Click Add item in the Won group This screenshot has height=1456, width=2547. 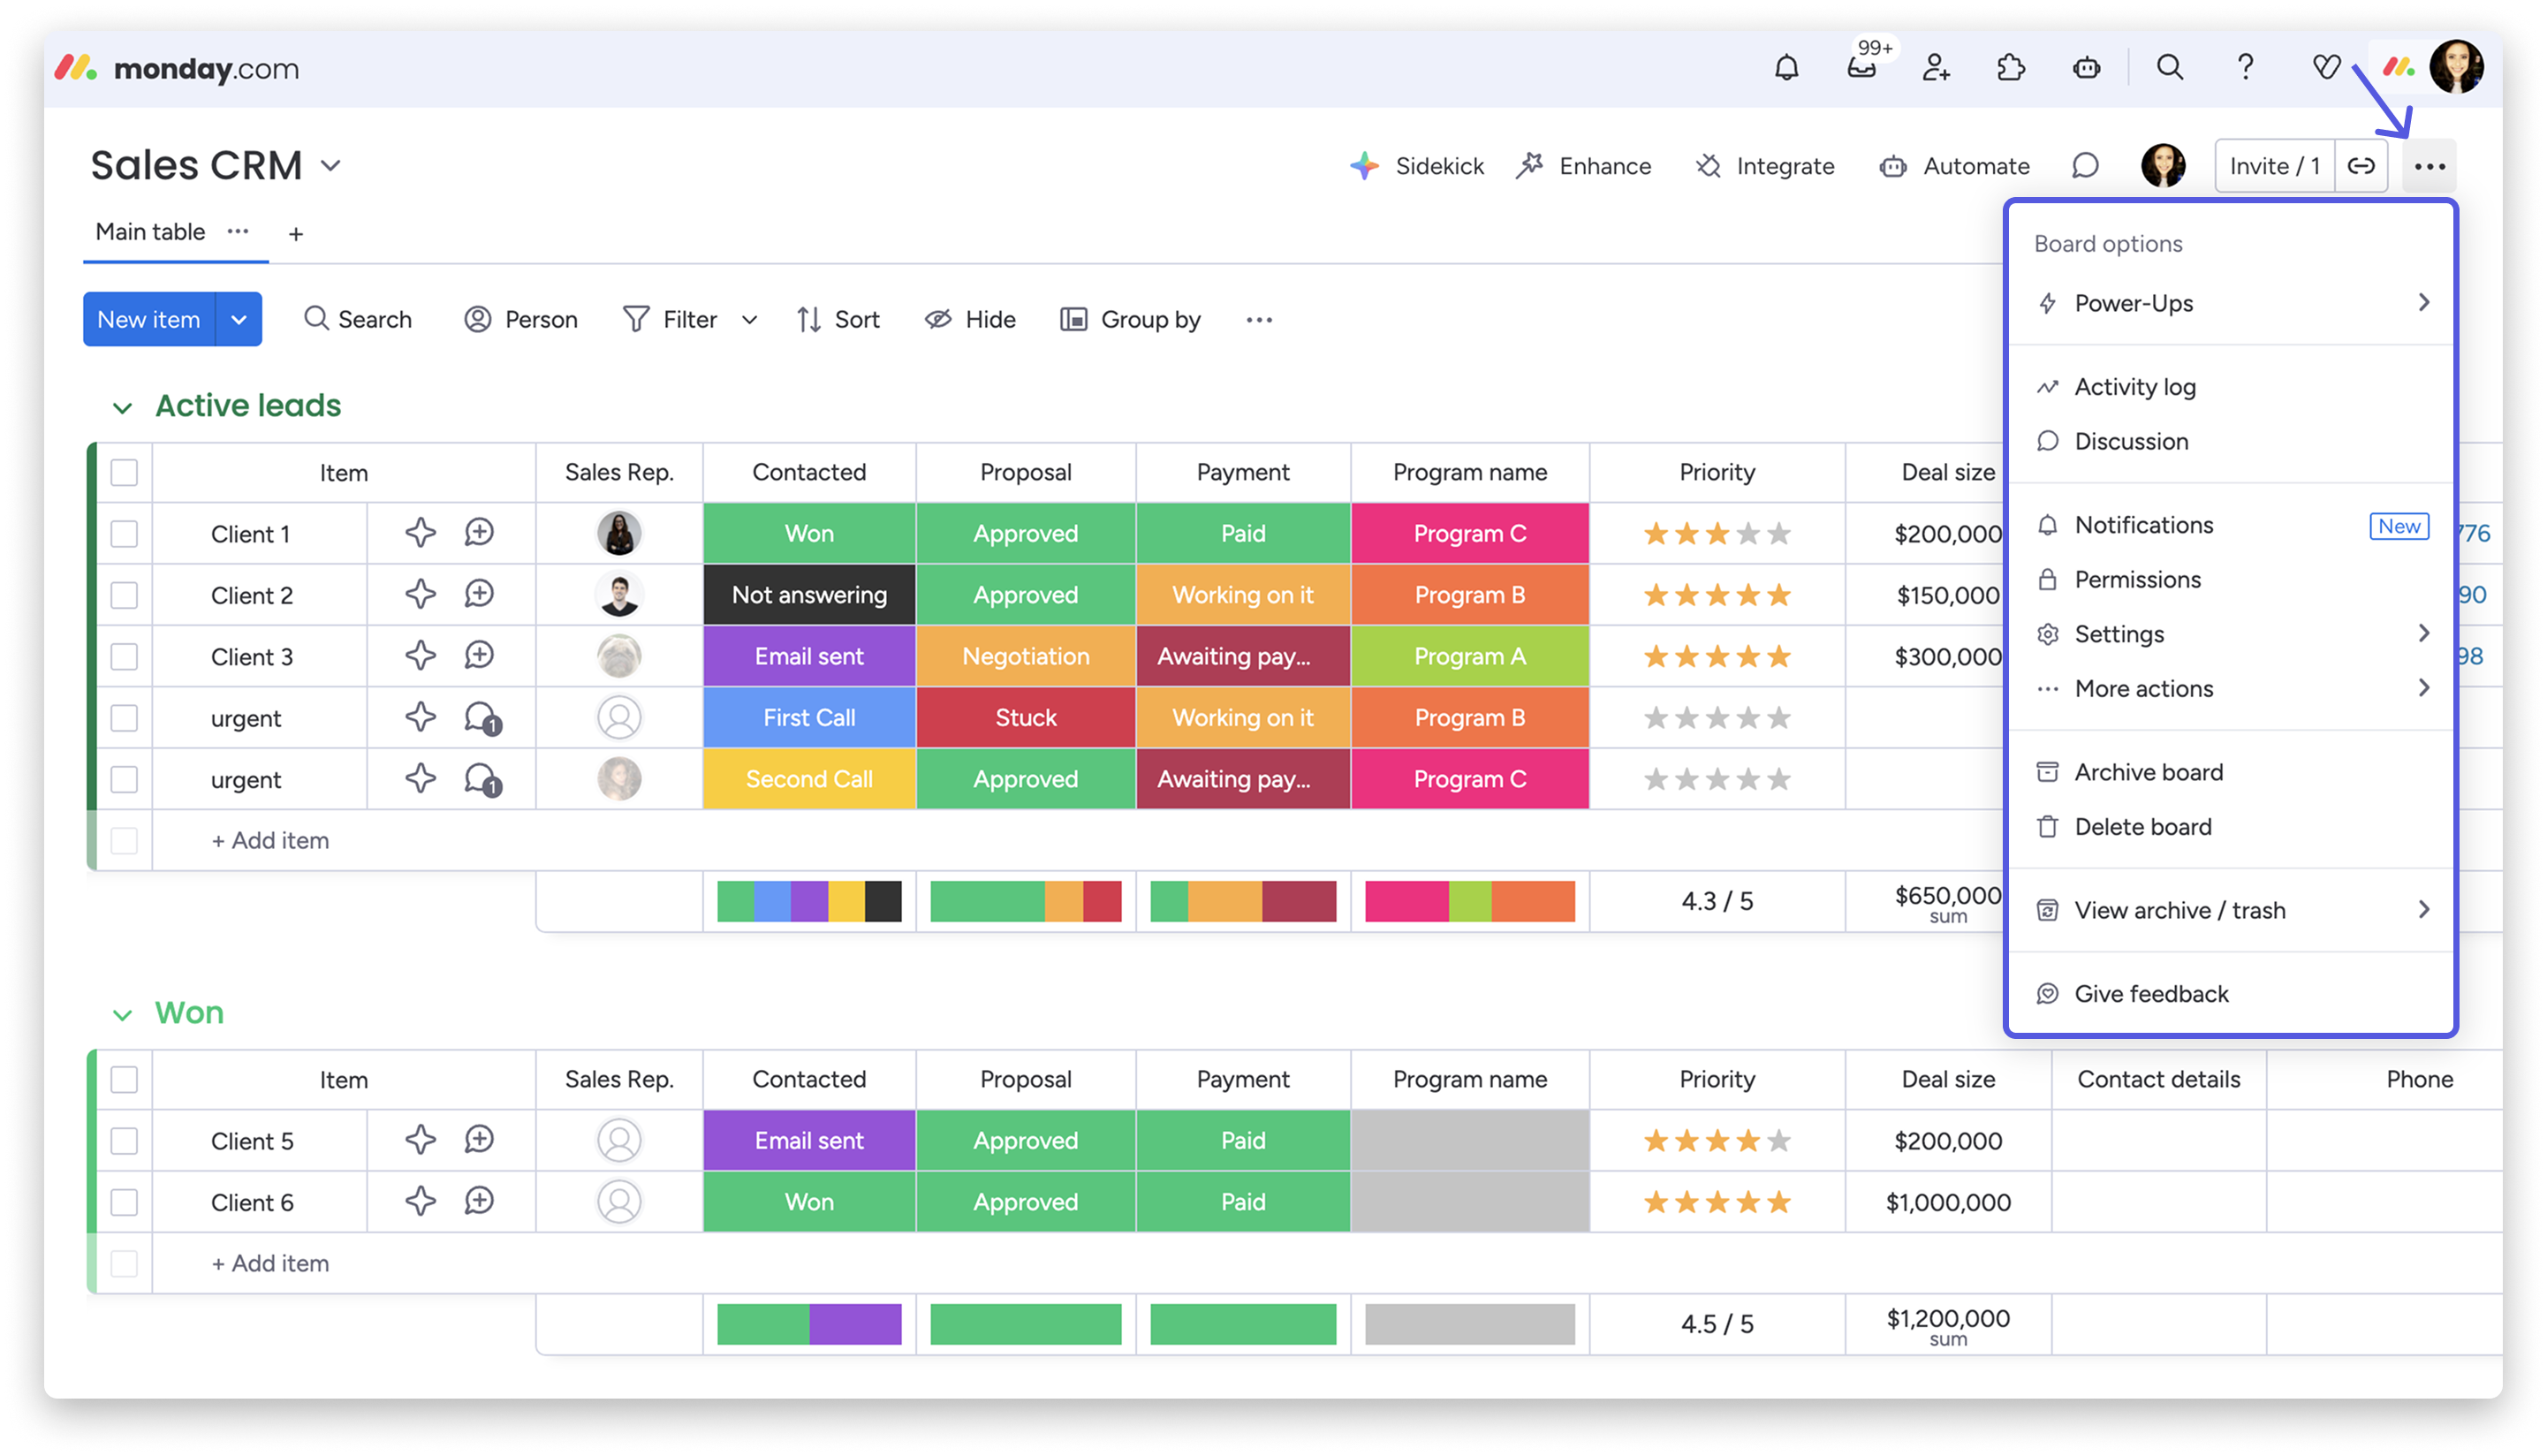[x=270, y=1263]
